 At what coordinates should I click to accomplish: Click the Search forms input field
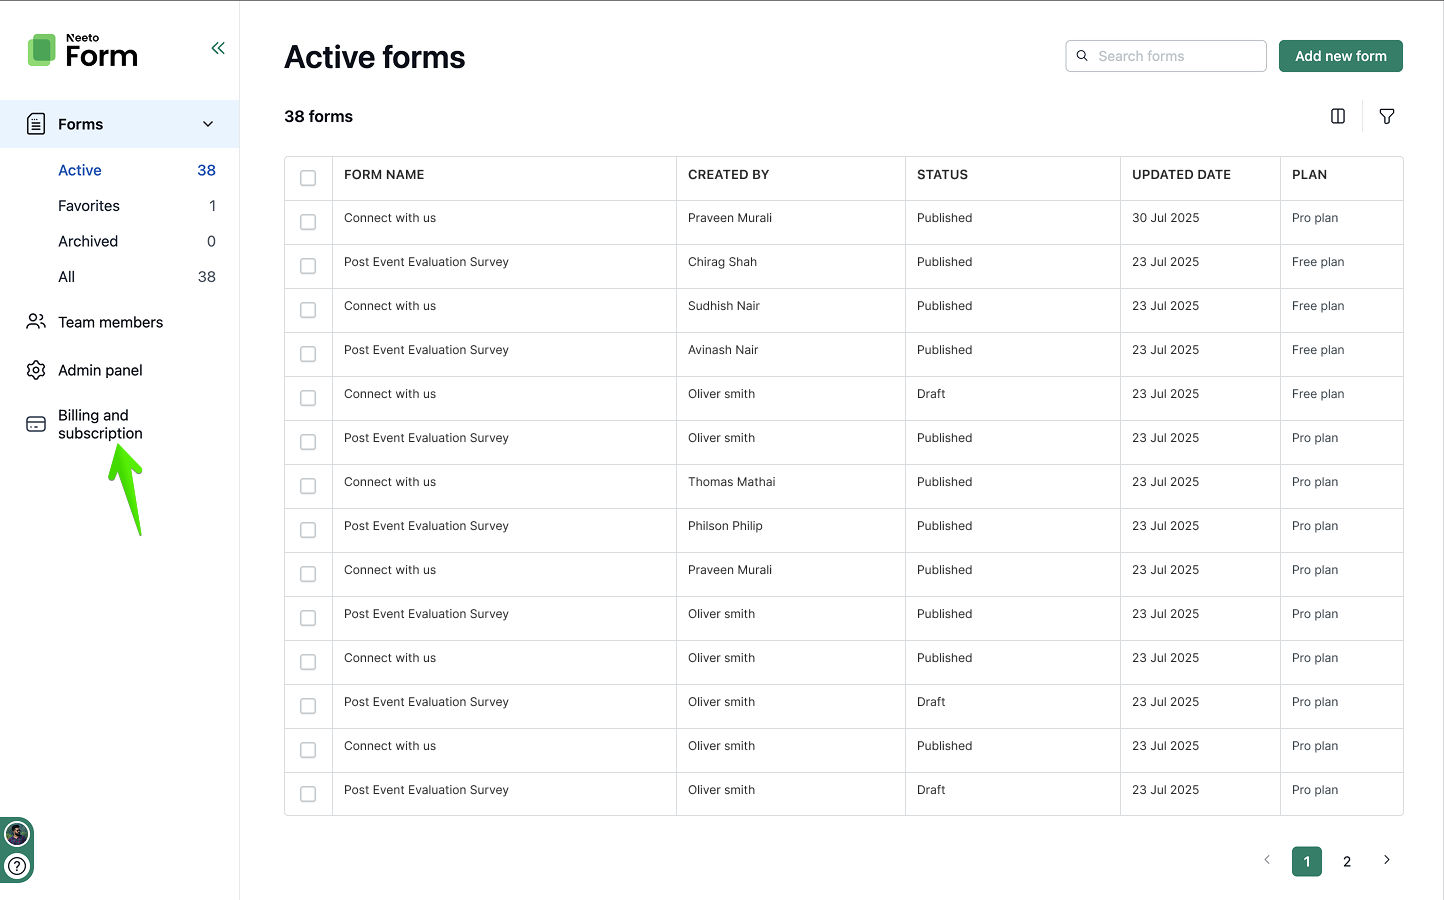pyautogui.click(x=1175, y=56)
